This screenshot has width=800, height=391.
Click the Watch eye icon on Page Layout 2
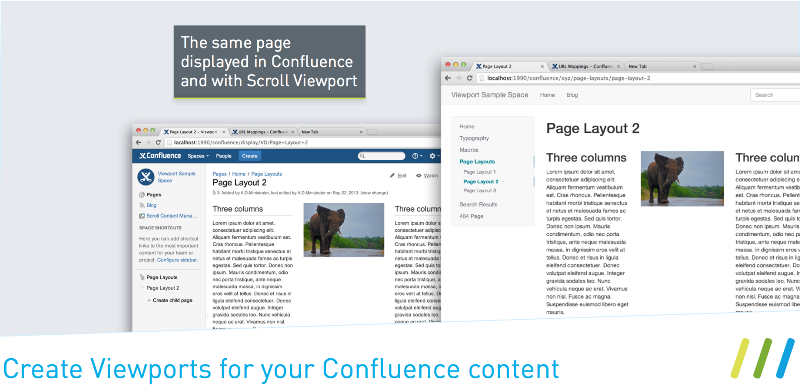point(419,176)
